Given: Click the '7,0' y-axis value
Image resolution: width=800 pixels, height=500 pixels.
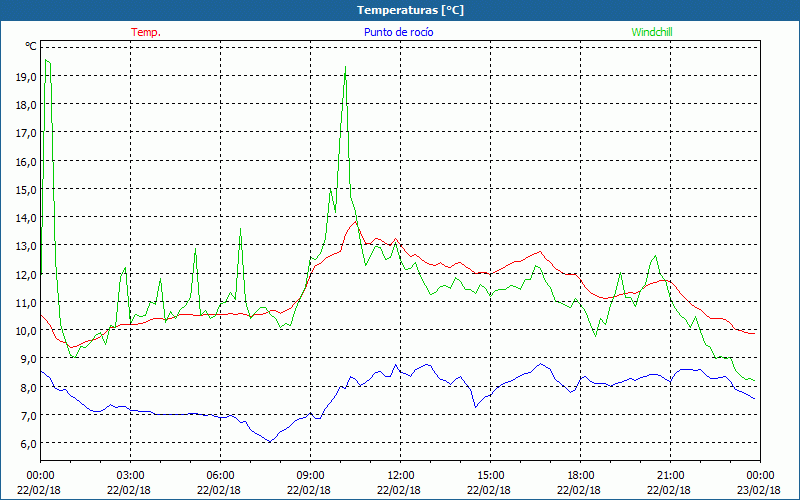Looking at the screenshot, I should click(28, 415).
